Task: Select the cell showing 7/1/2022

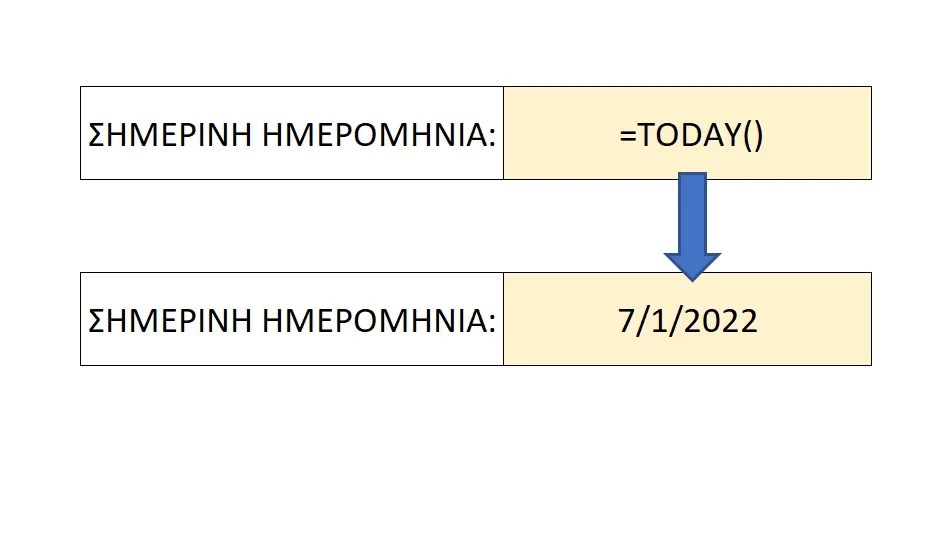Action: tap(687, 319)
